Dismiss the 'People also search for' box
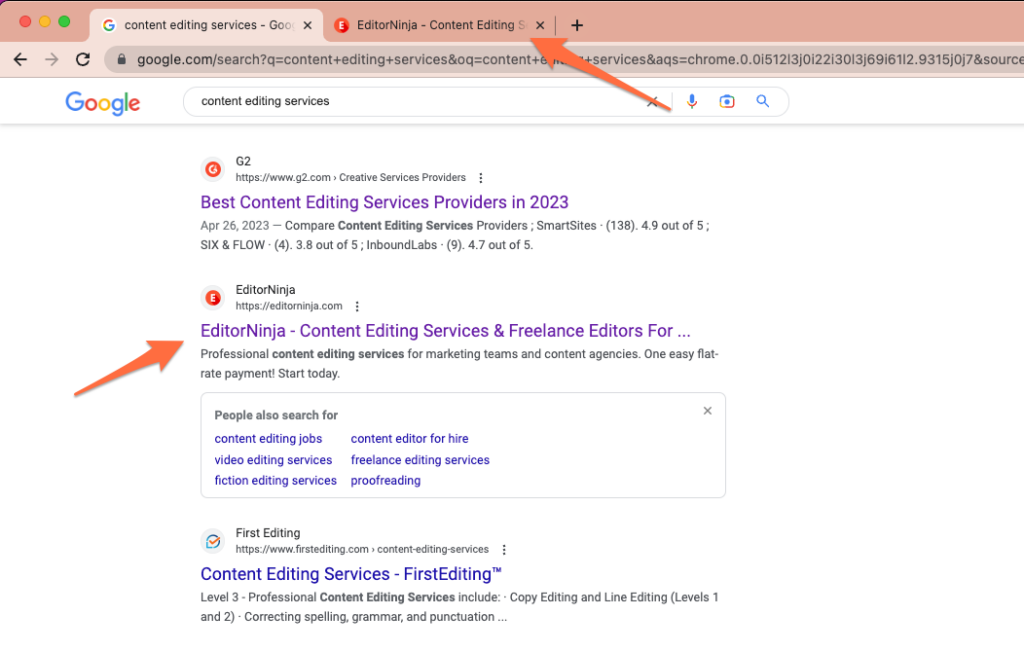Image resolution: width=1024 pixels, height=651 pixels. point(707,411)
